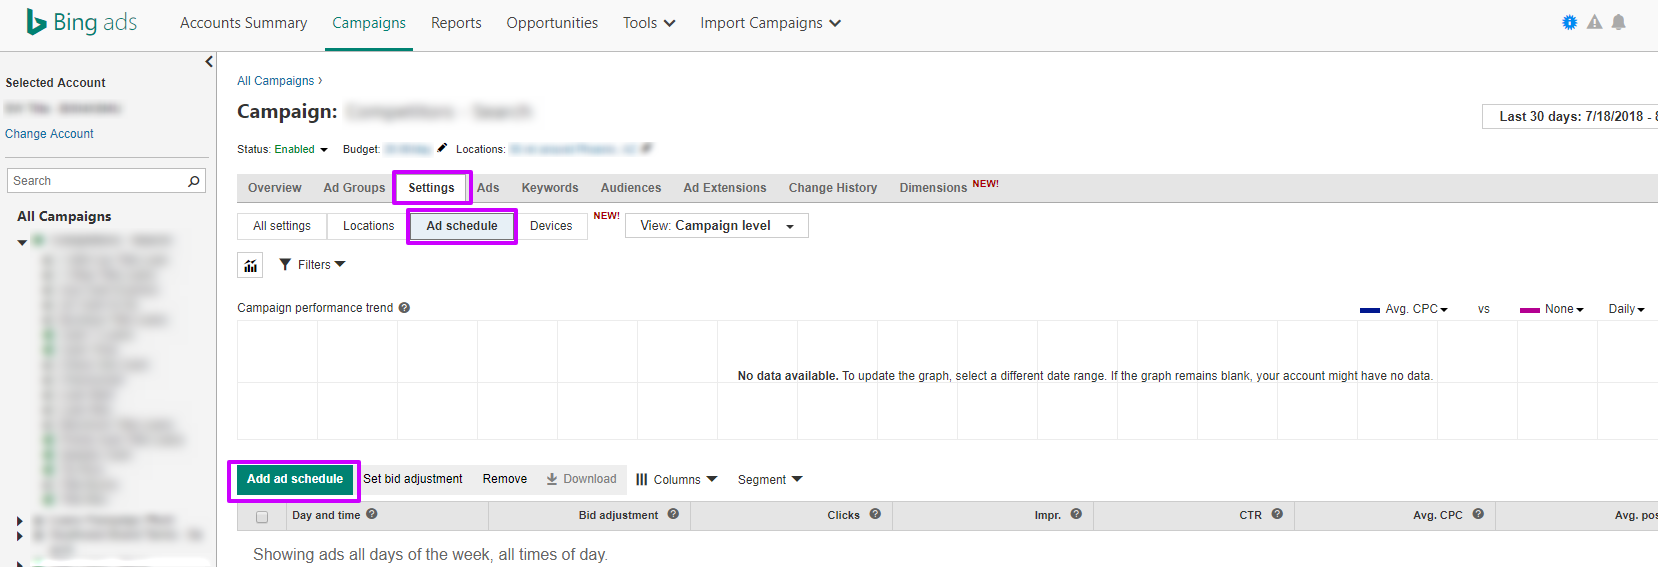Open the warning alerts triangle icon

1594,22
